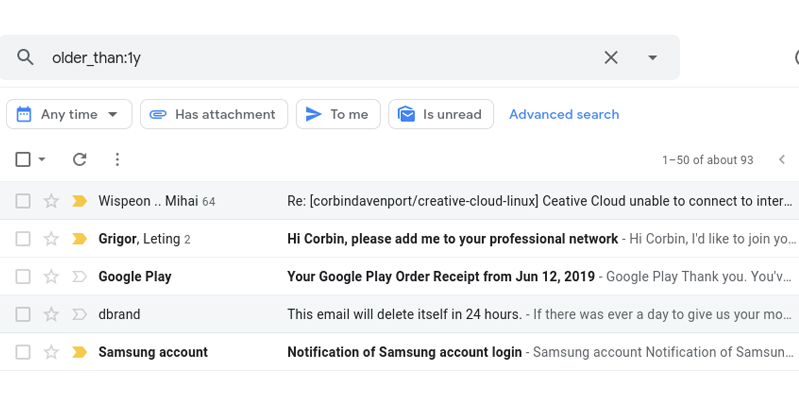This screenshot has width=799, height=400.
Task: Click sender name Wispeon .. Mihai
Action: point(148,201)
